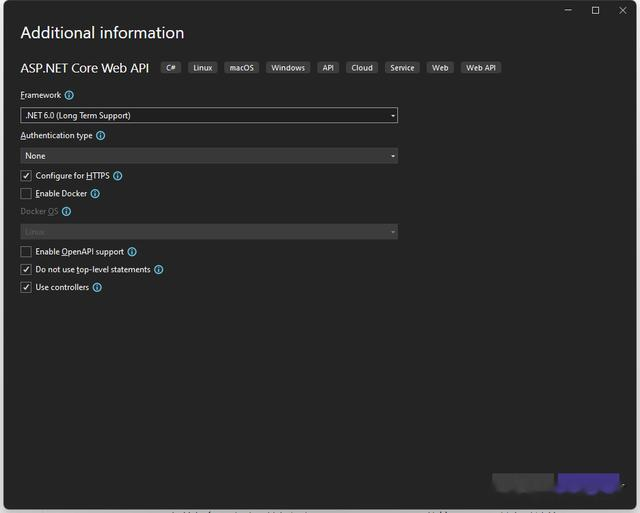This screenshot has width=640, height=513.
Task: Click the blurred gray button at bottom
Action: coord(523,483)
